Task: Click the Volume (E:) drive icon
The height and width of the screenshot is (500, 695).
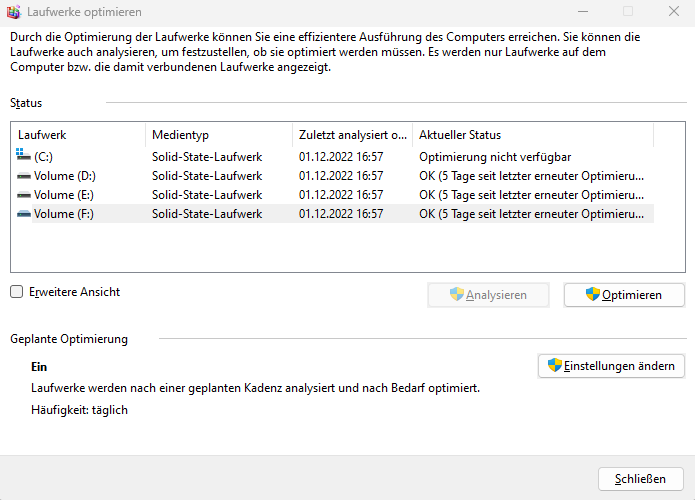Action: click(23, 195)
